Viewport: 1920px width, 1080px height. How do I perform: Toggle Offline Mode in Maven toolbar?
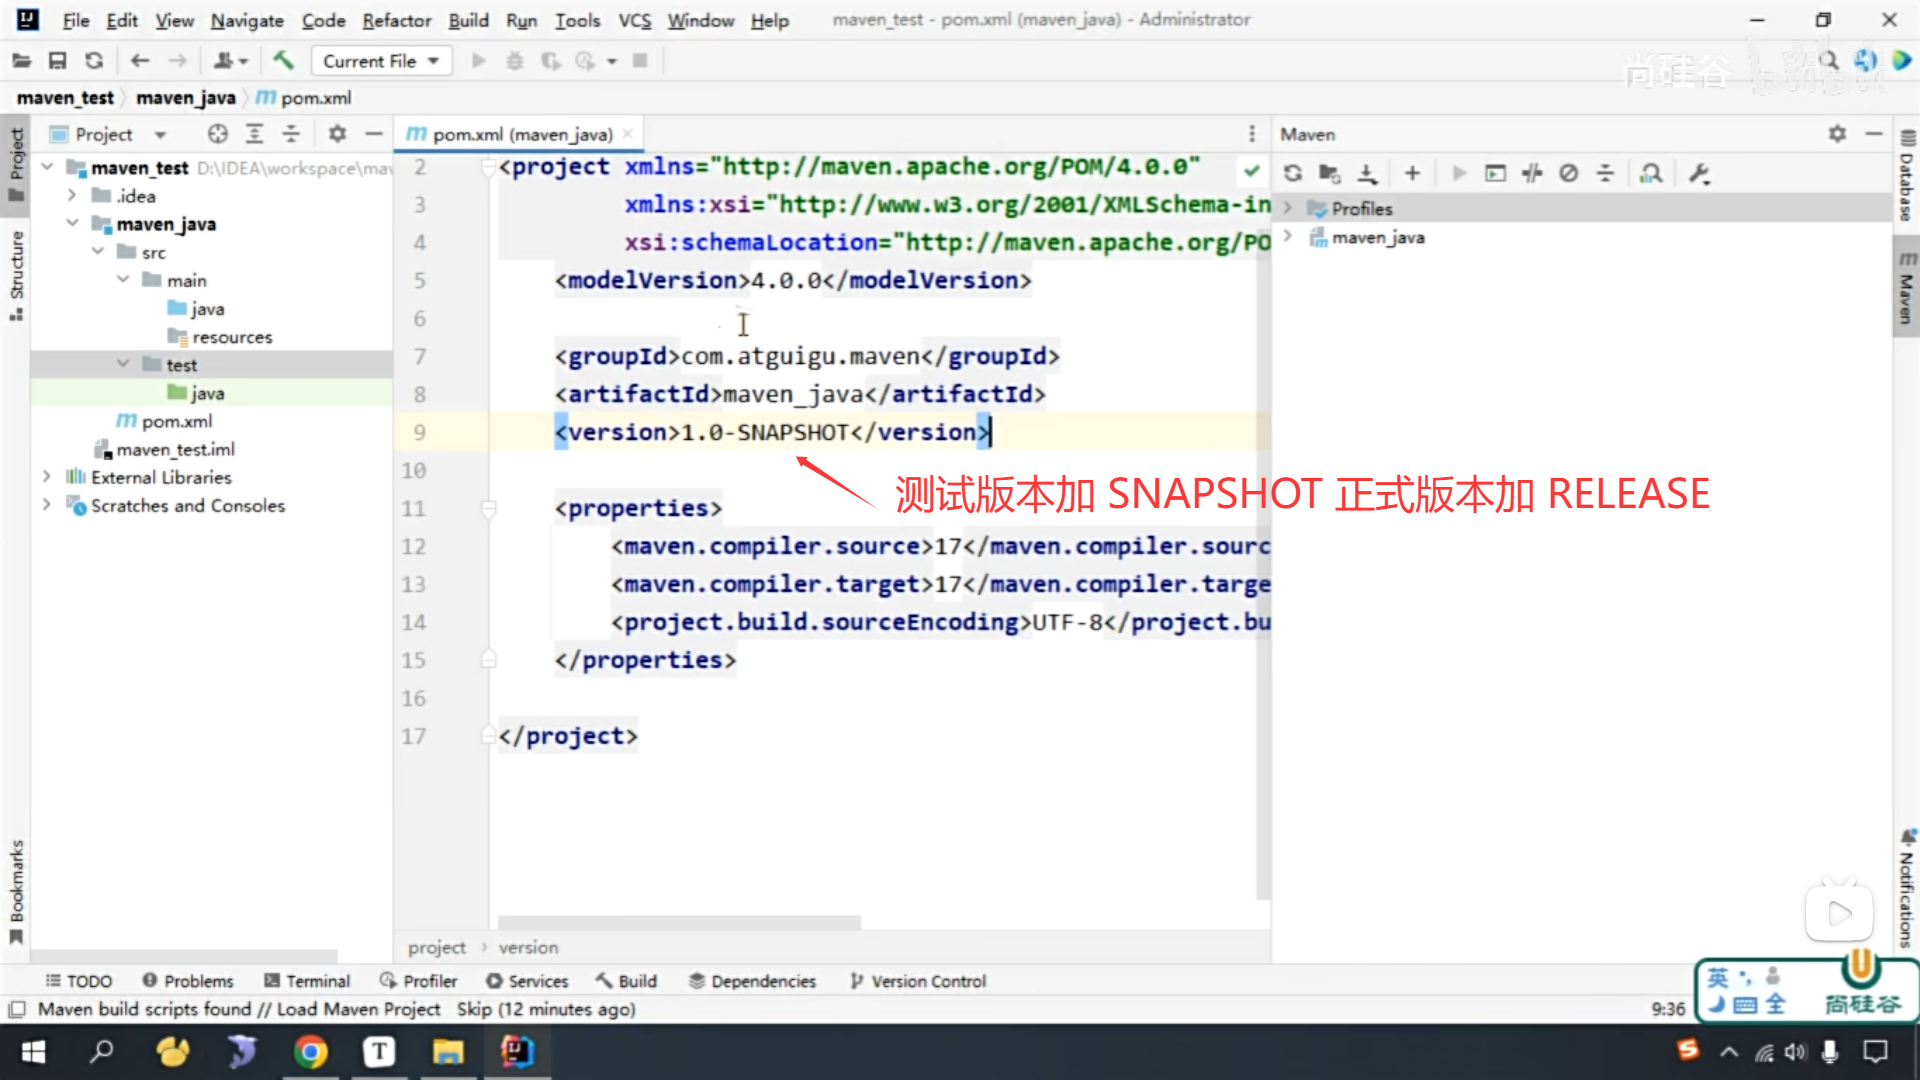coord(1532,173)
